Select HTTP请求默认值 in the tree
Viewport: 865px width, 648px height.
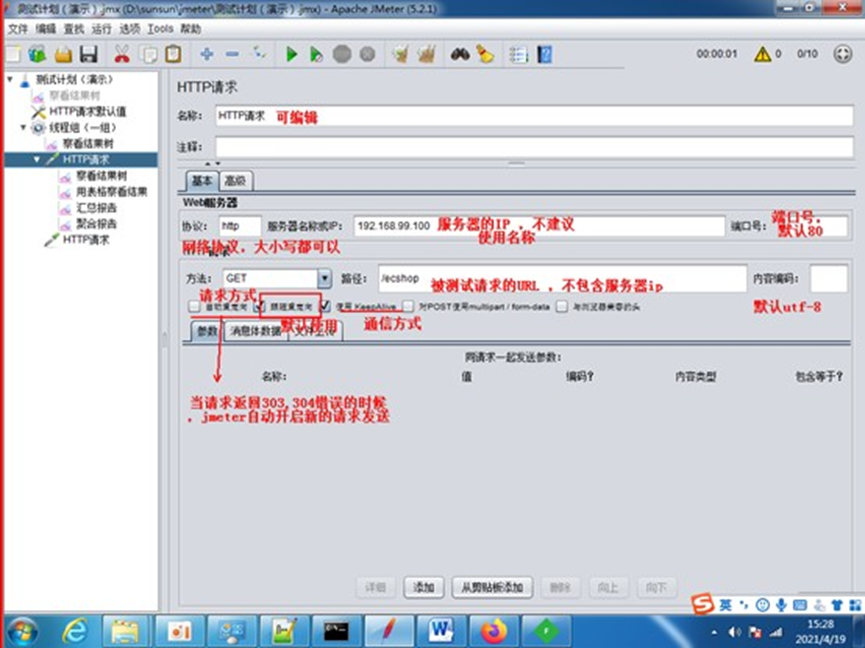pyautogui.click(x=87, y=111)
